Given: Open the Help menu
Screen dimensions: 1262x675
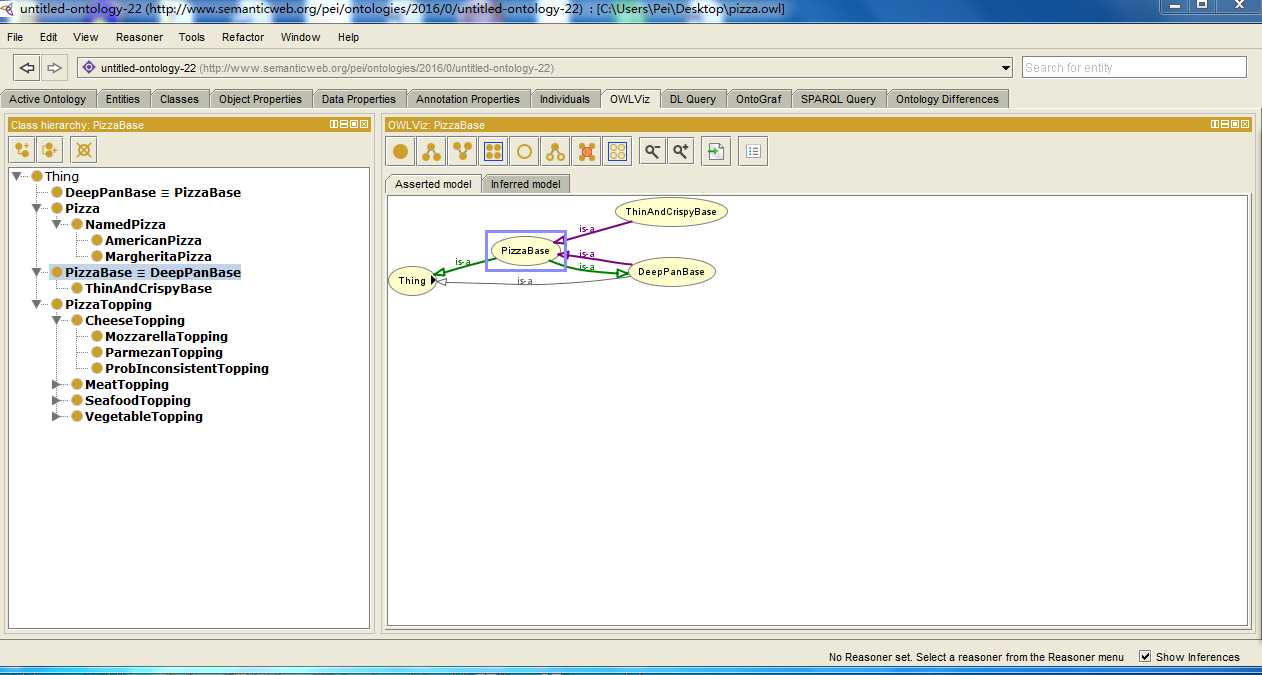Looking at the screenshot, I should pyautogui.click(x=348, y=37).
